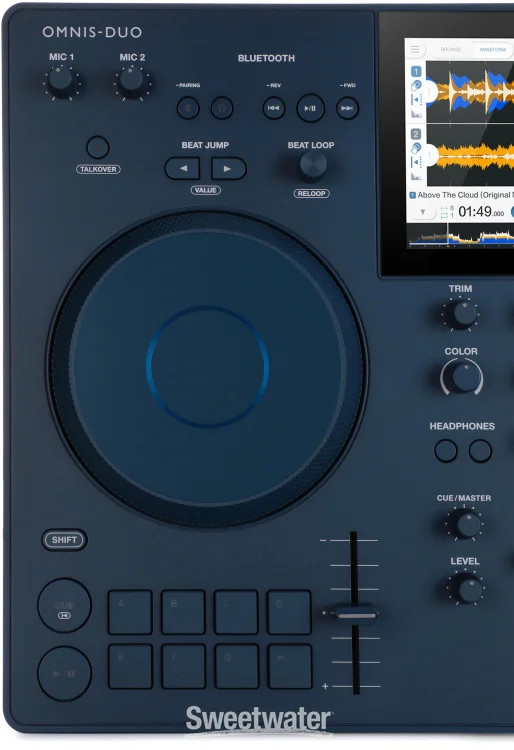This screenshot has height=750, width=514.
Task: Expand the down-arrow dropdown beside the timer
Action: 423,212
